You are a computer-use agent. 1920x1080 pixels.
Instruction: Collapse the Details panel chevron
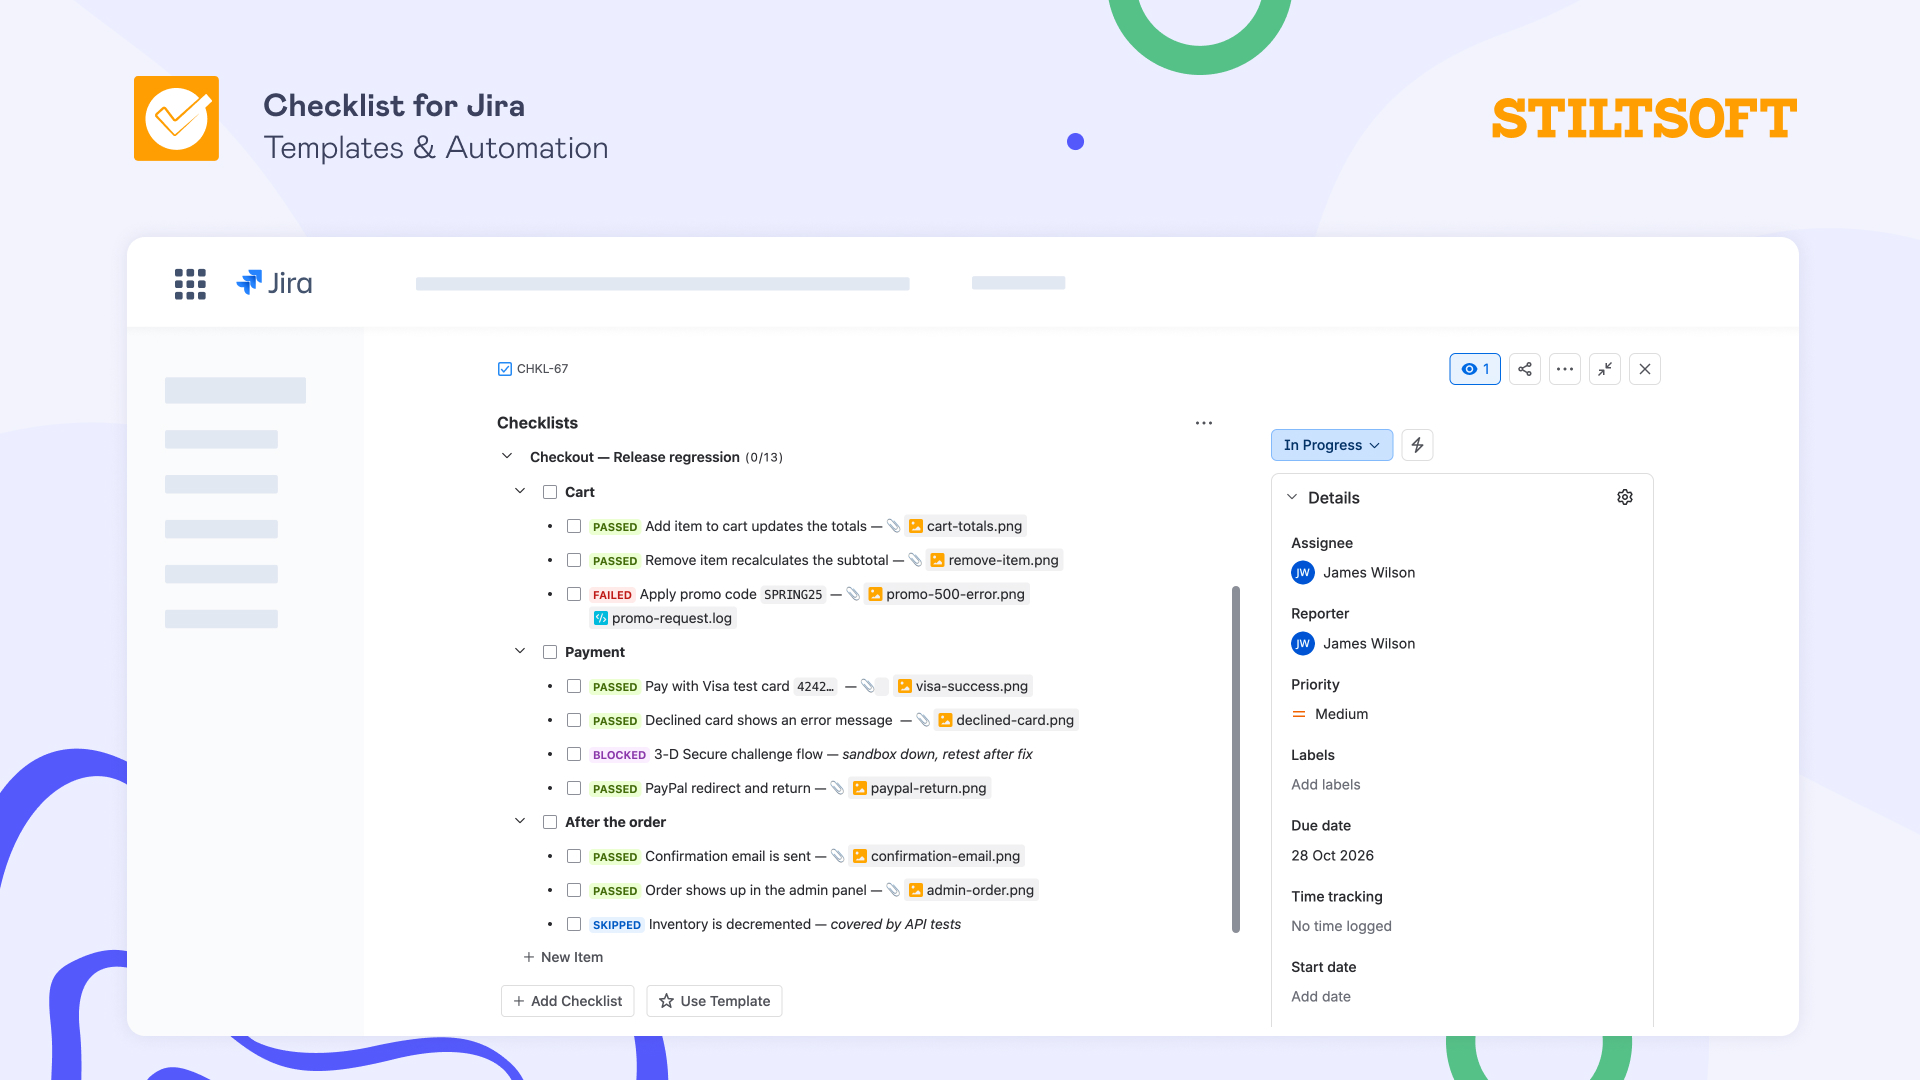click(x=1292, y=497)
